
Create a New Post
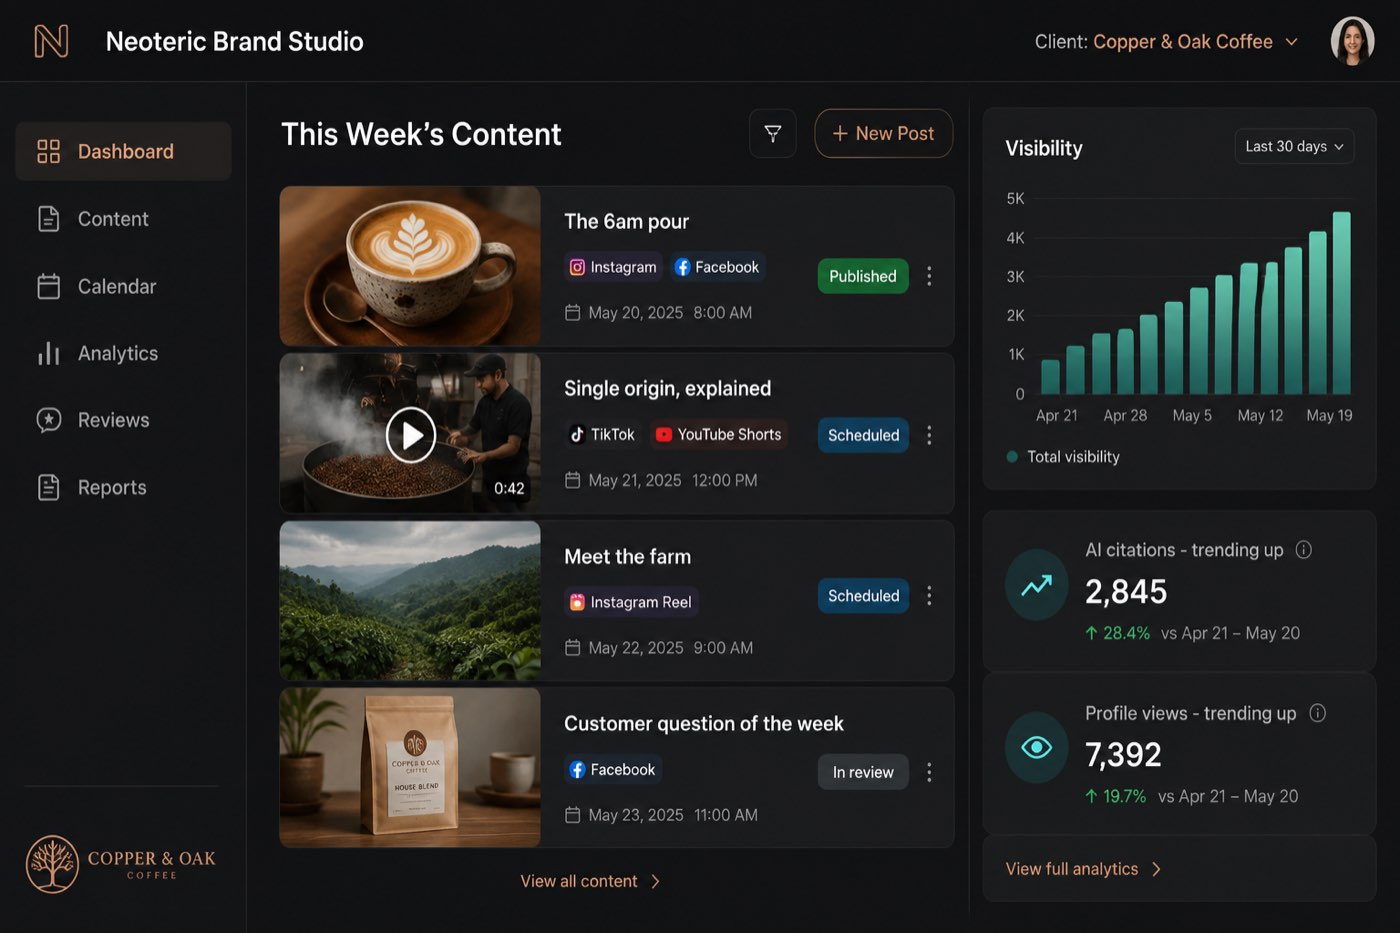tap(883, 133)
